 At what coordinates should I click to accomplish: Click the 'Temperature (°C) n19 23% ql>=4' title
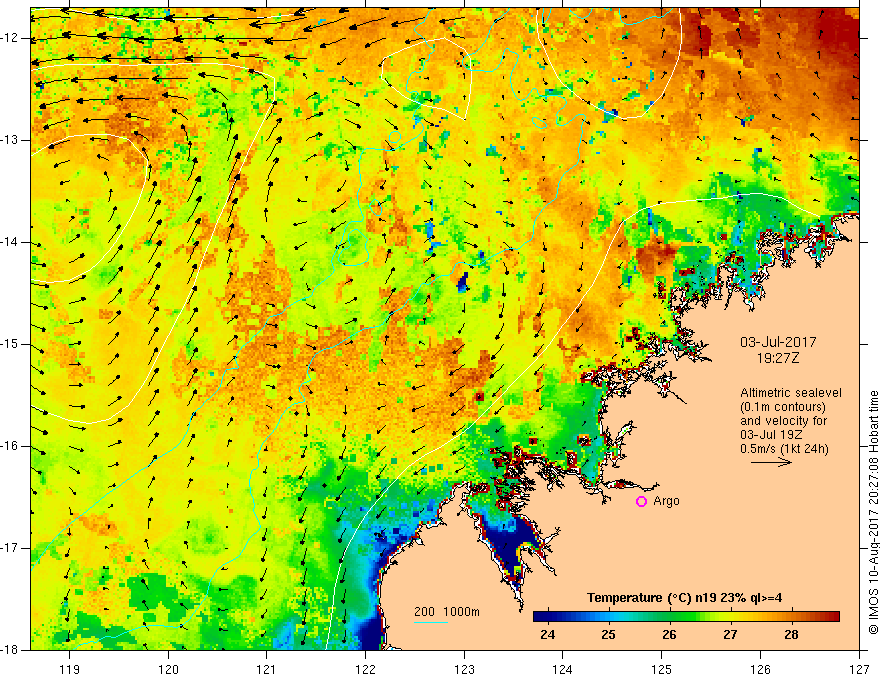[684, 598]
